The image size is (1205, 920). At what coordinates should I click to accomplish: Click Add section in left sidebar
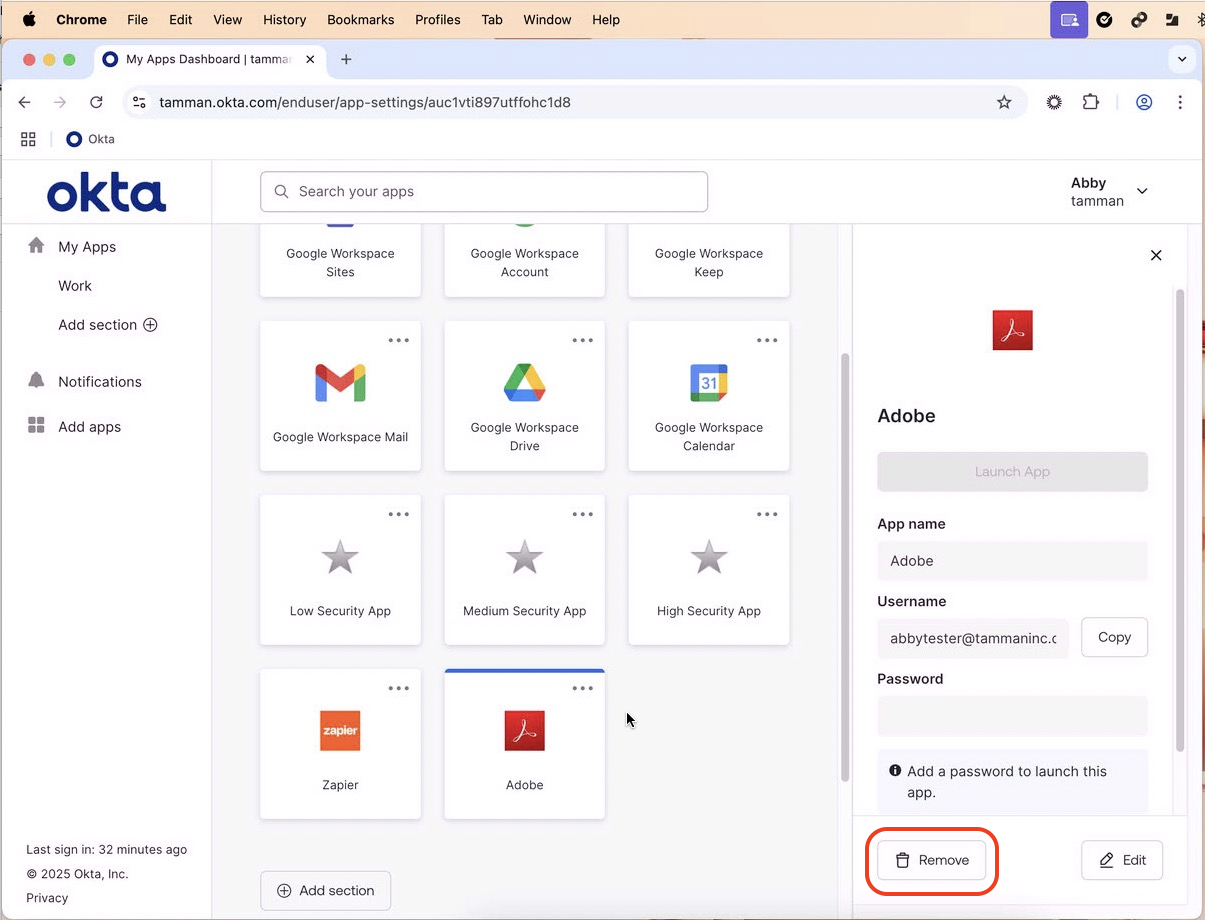pyautogui.click(x=108, y=325)
